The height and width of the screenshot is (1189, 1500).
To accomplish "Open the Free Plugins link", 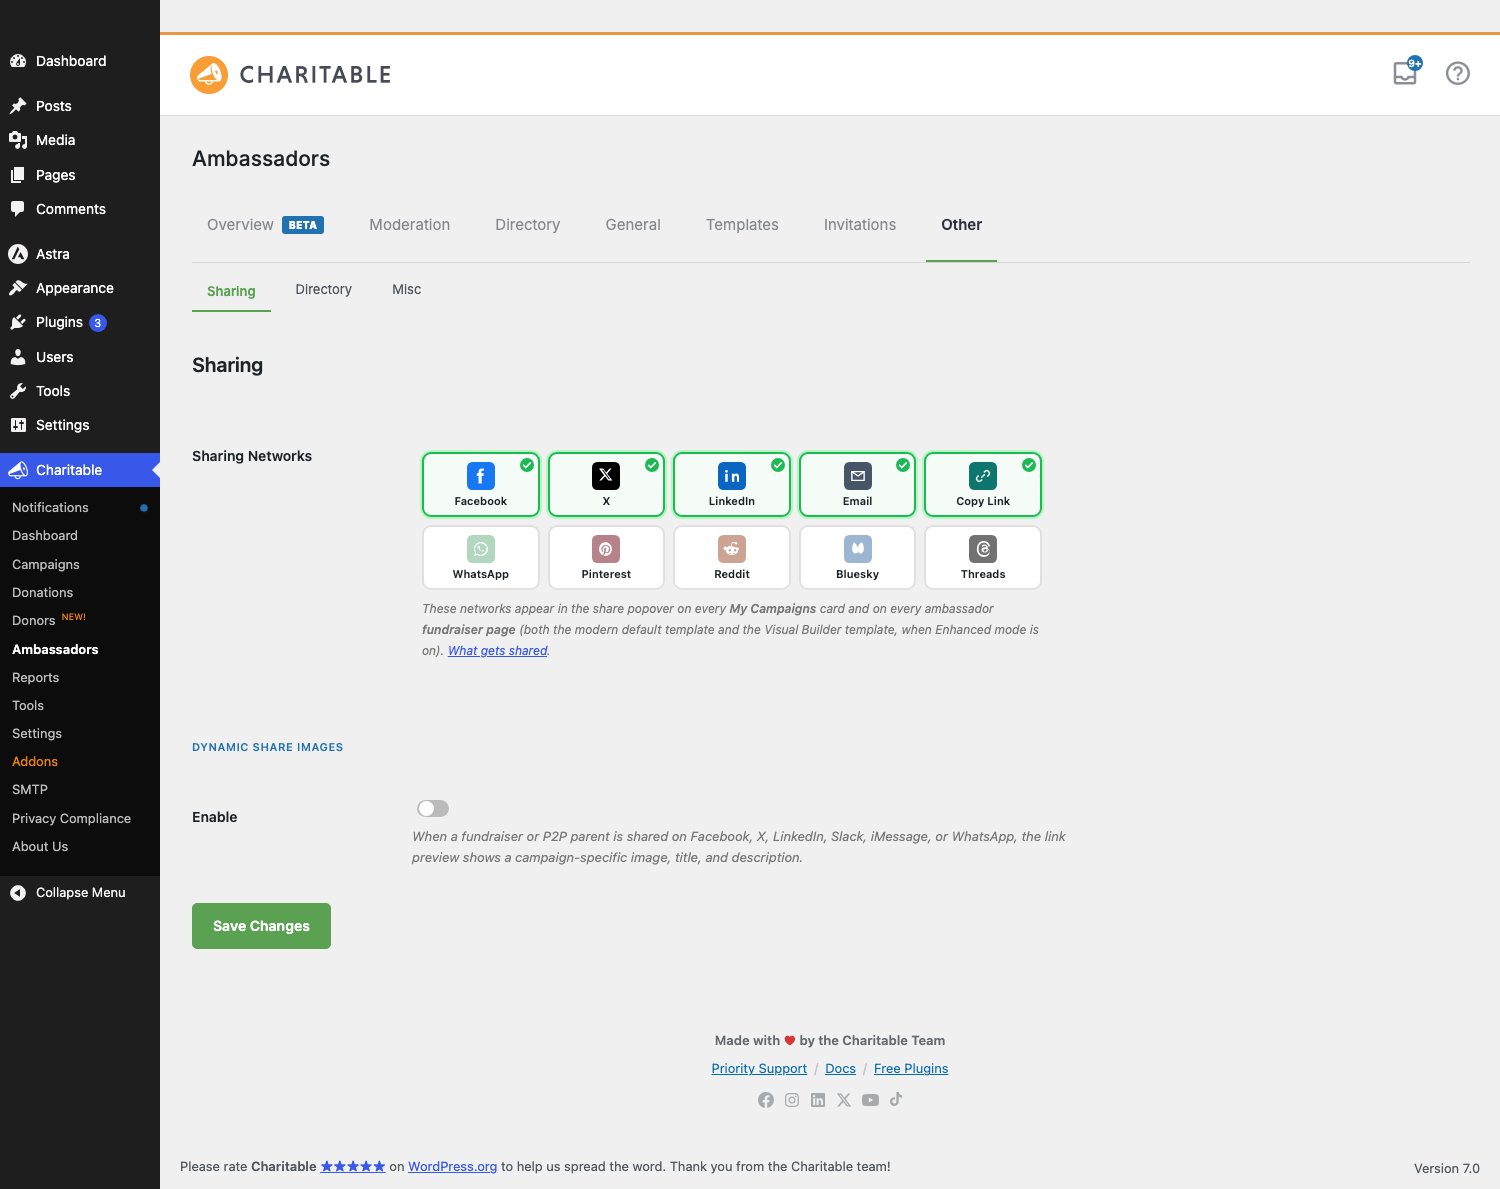I will coord(911,1069).
